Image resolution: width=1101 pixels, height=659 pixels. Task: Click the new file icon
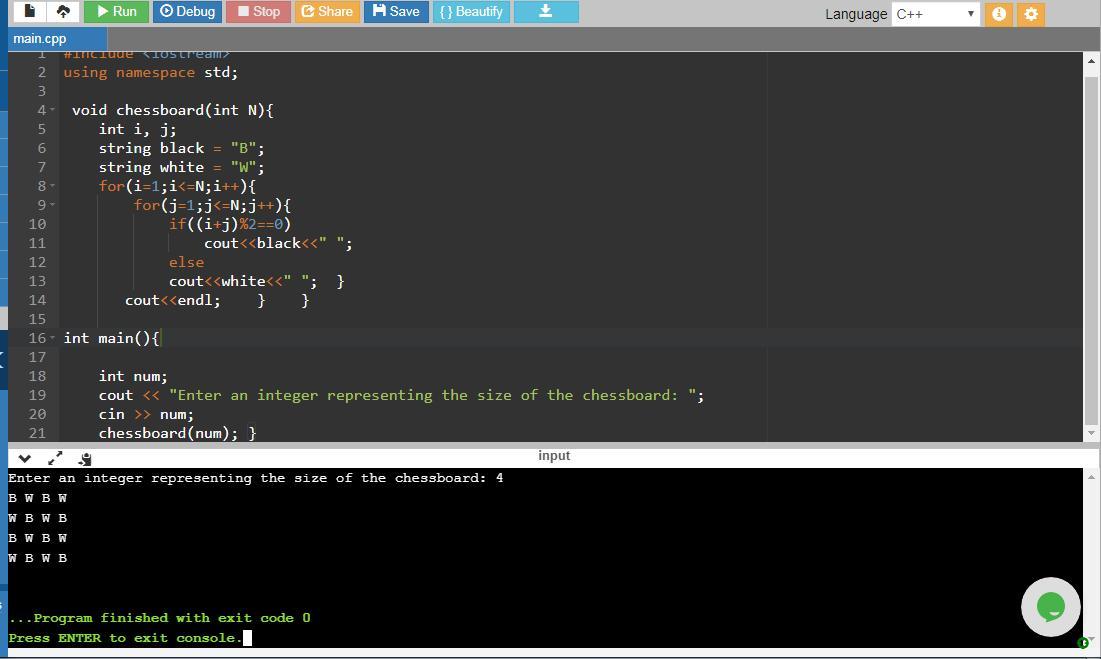[30, 11]
